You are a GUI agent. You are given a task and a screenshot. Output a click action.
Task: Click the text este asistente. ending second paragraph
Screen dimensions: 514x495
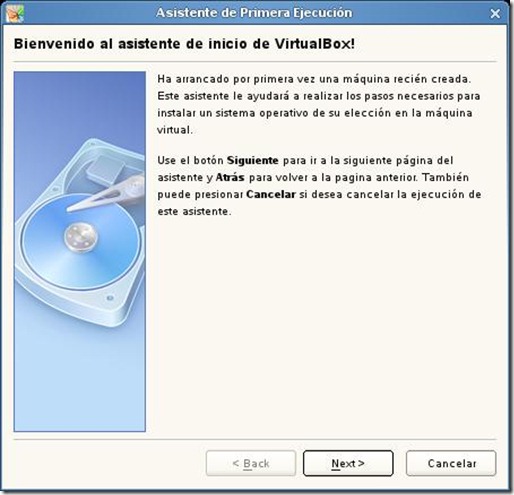click(194, 211)
